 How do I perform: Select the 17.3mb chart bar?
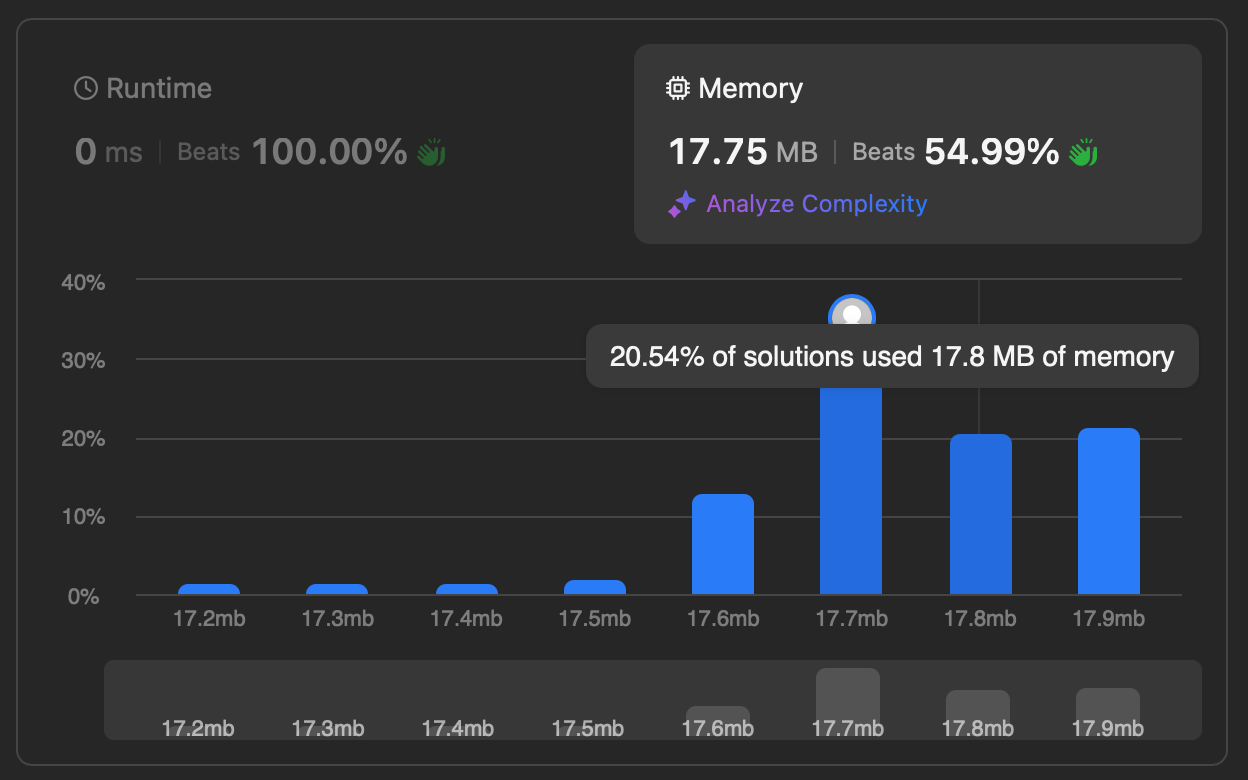(337, 589)
